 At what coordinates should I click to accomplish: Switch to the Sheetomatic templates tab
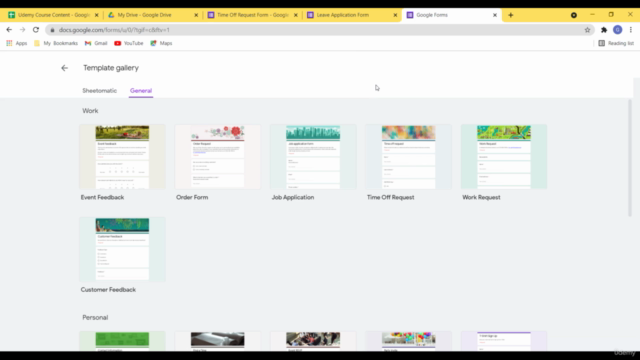click(100, 91)
